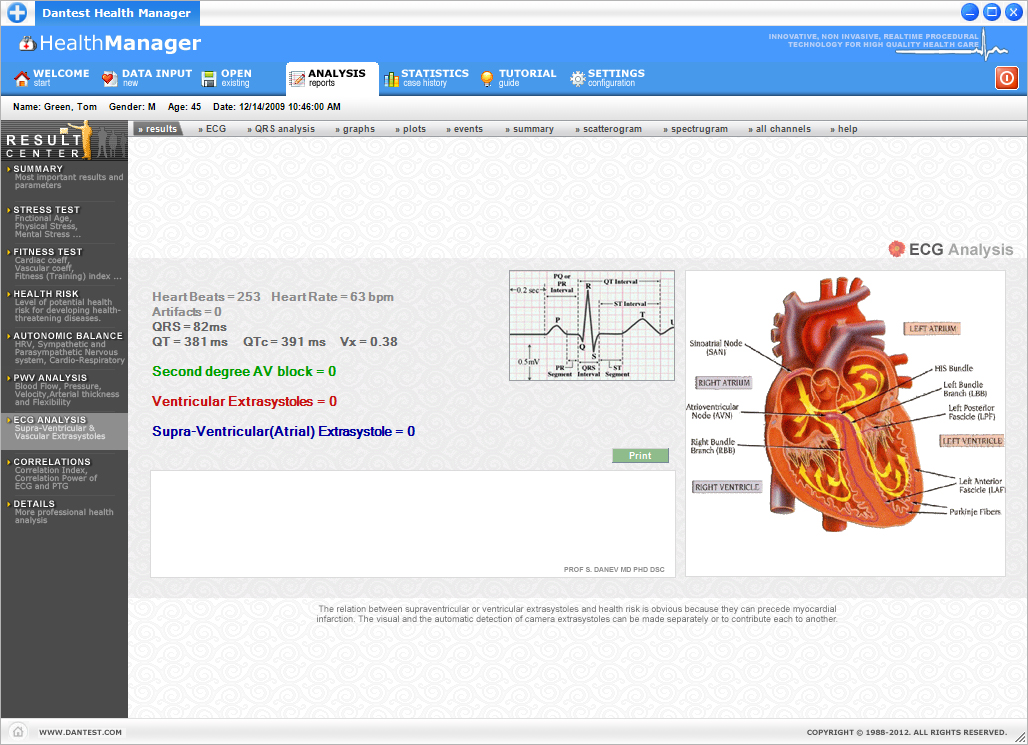Click the heart anatomy illustration

tap(845, 423)
